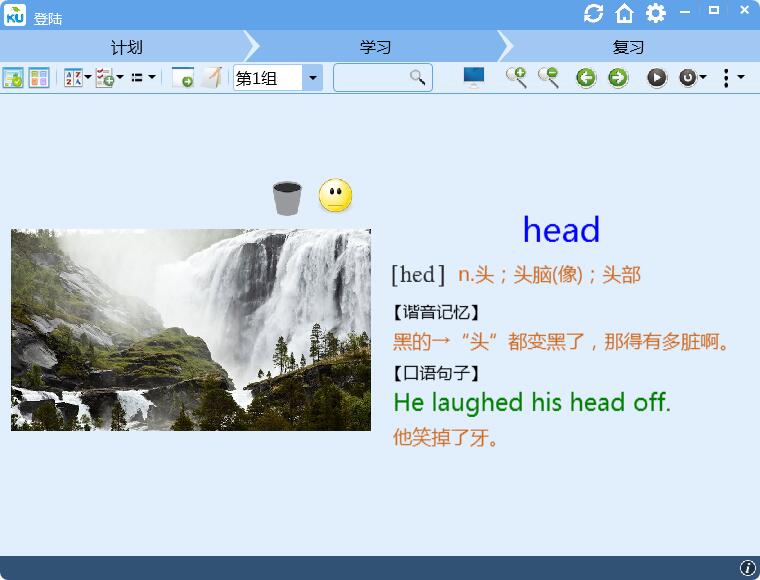The image size is (760, 580).
Task: Zoom in with the magnifier plus icon
Action: (x=516, y=78)
